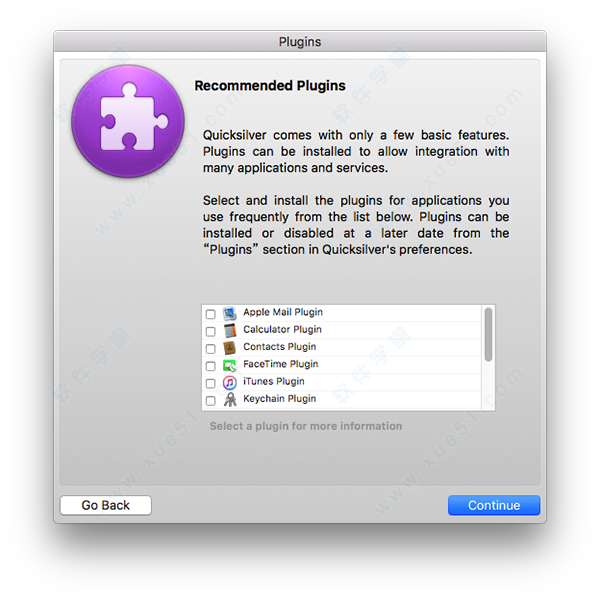This screenshot has width=600, height=600.
Task: Select the iTunes Plugin row label
Action: click(x=274, y=382)
